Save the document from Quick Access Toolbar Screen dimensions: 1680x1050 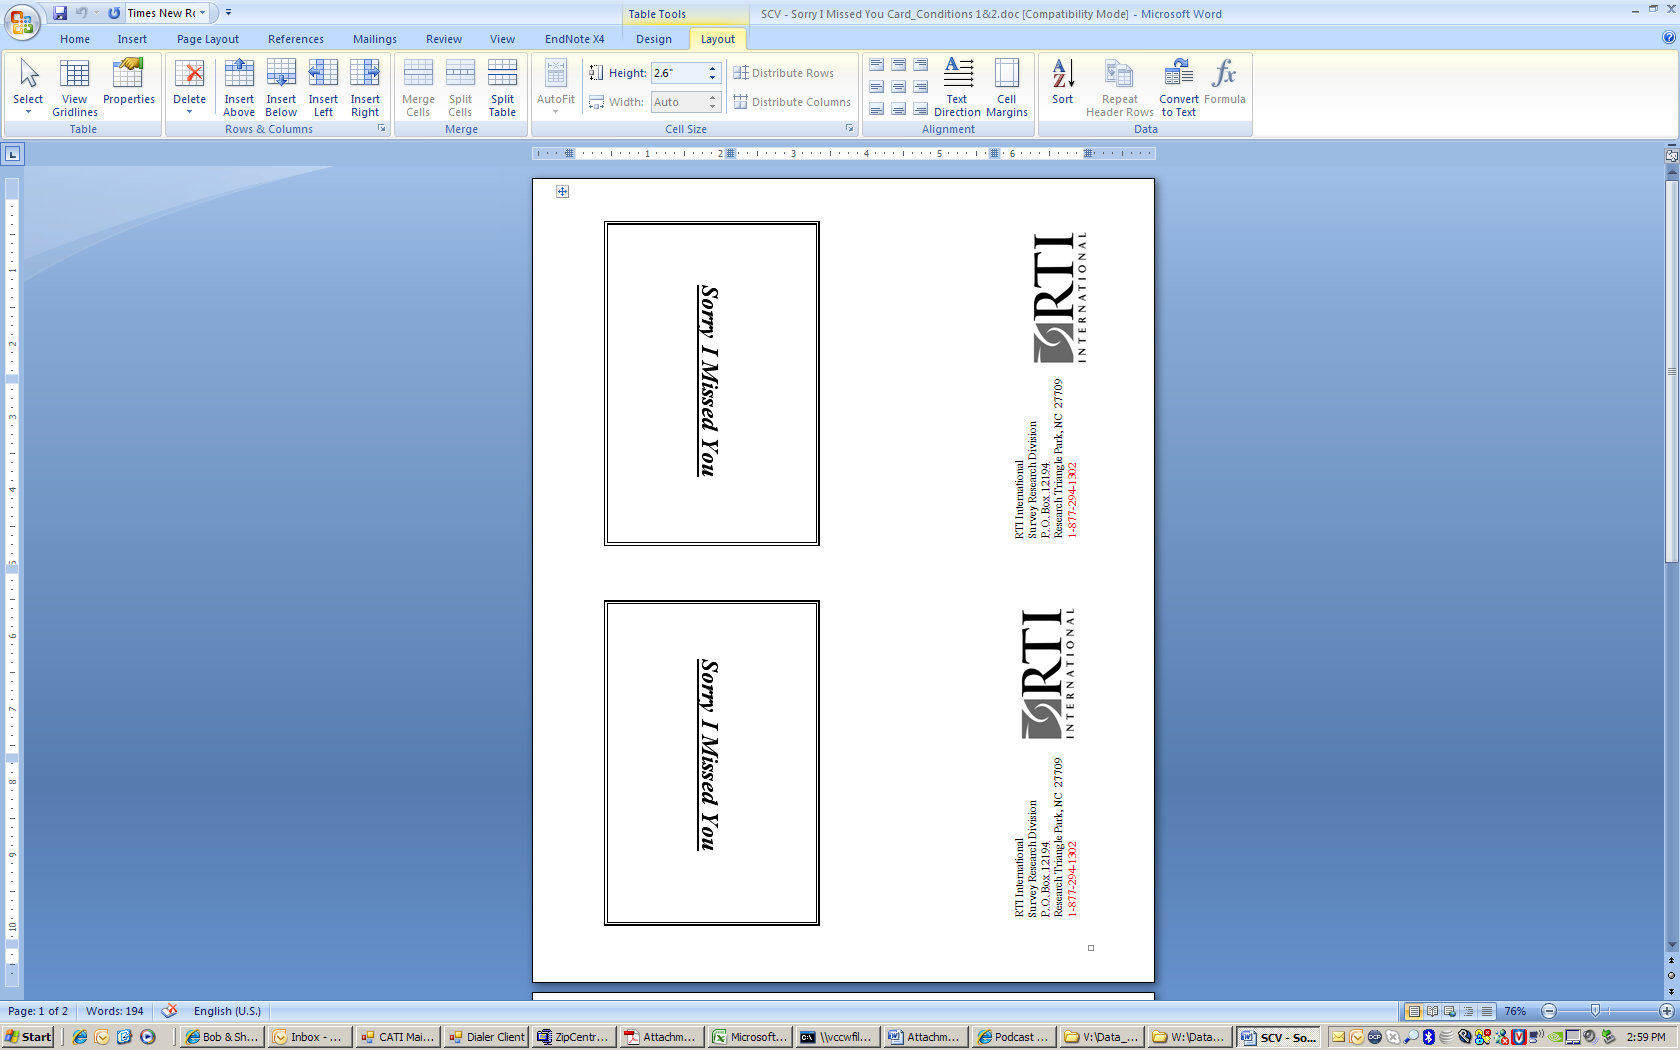[60, 13]
